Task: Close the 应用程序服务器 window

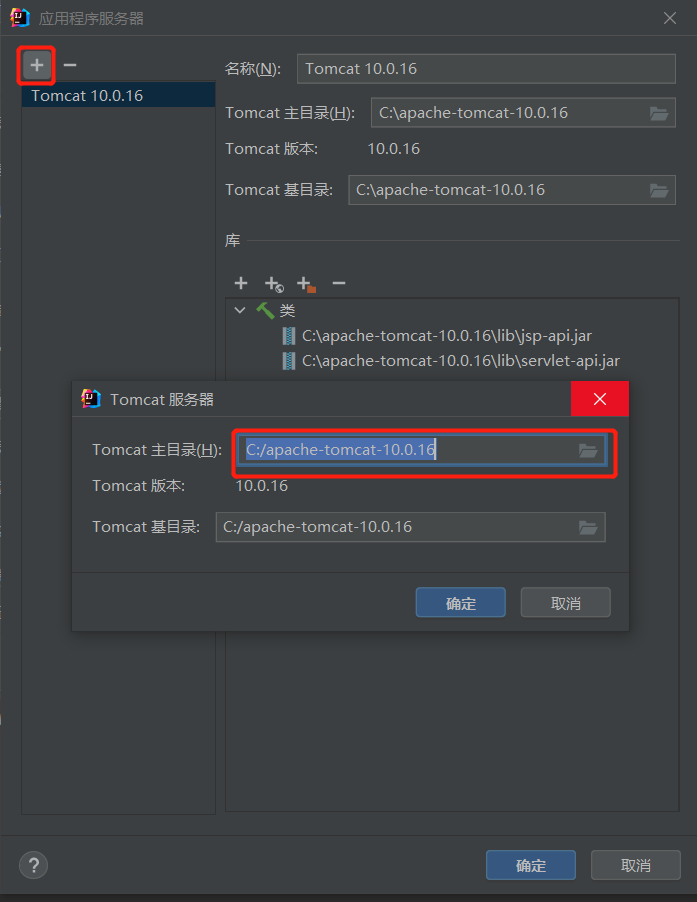Action: (x=670, y=18)
